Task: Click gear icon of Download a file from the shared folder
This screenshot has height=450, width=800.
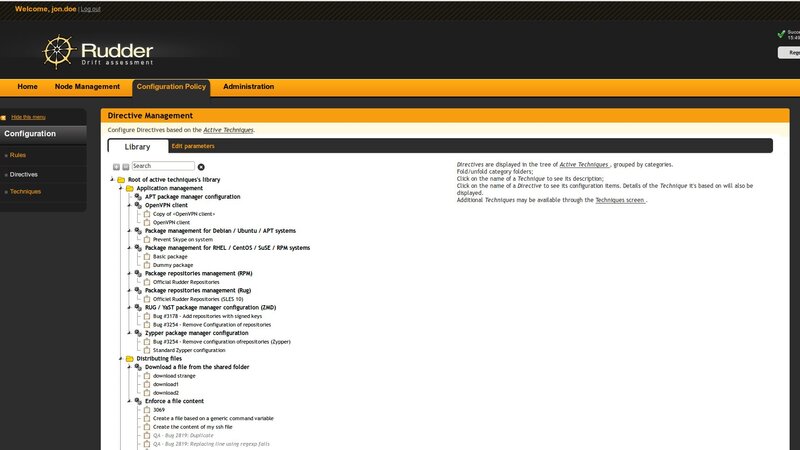Action: point(138,367)
